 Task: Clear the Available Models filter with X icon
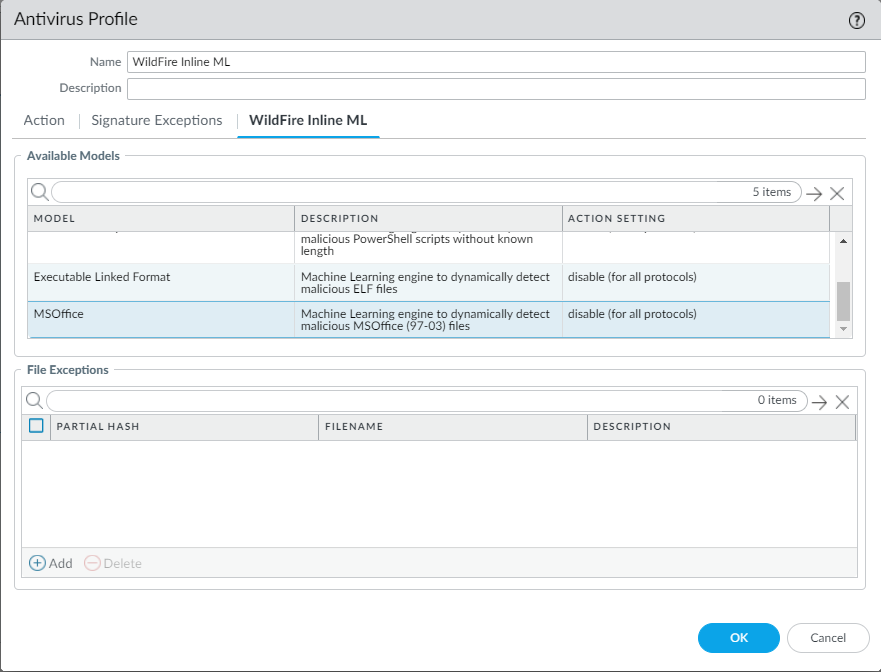coord(838,193)
